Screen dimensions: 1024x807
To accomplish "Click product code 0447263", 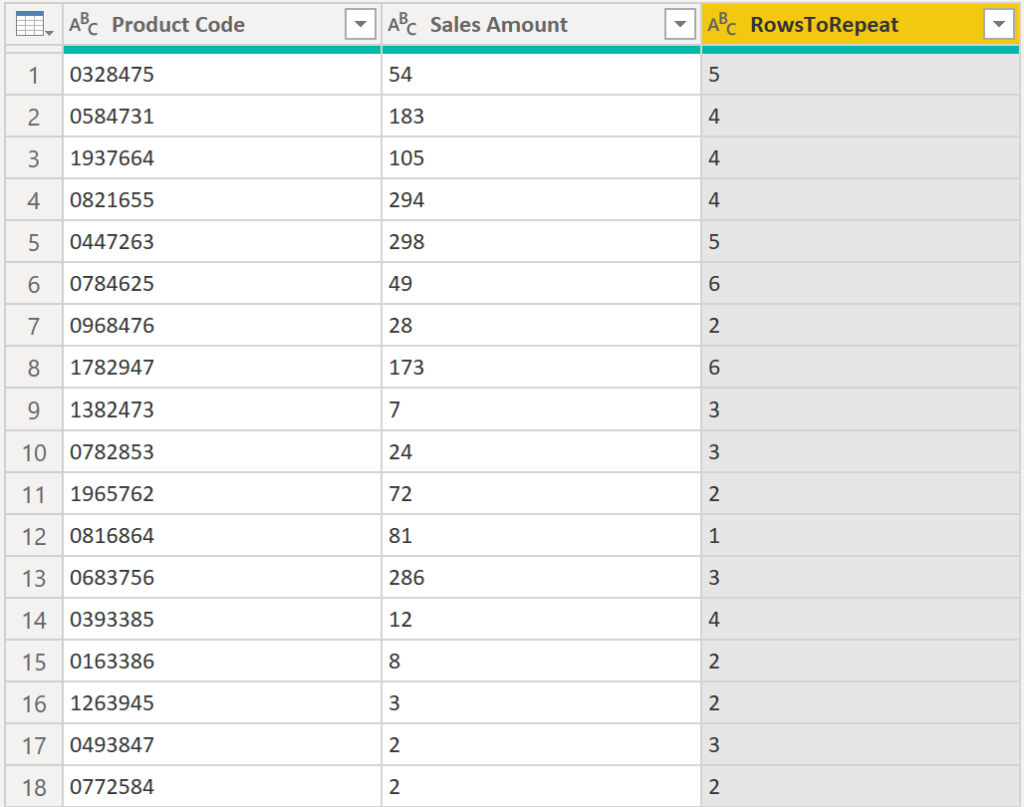I will click(112, 242).
